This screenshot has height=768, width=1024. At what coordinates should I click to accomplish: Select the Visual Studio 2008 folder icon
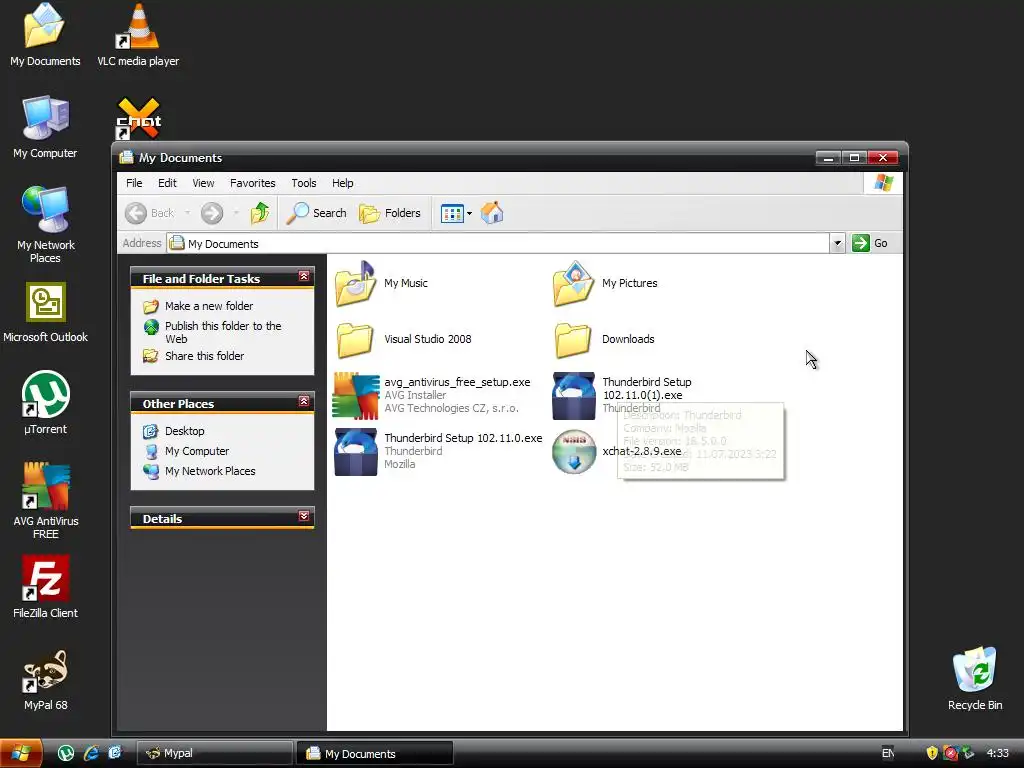tap(355, 340)
